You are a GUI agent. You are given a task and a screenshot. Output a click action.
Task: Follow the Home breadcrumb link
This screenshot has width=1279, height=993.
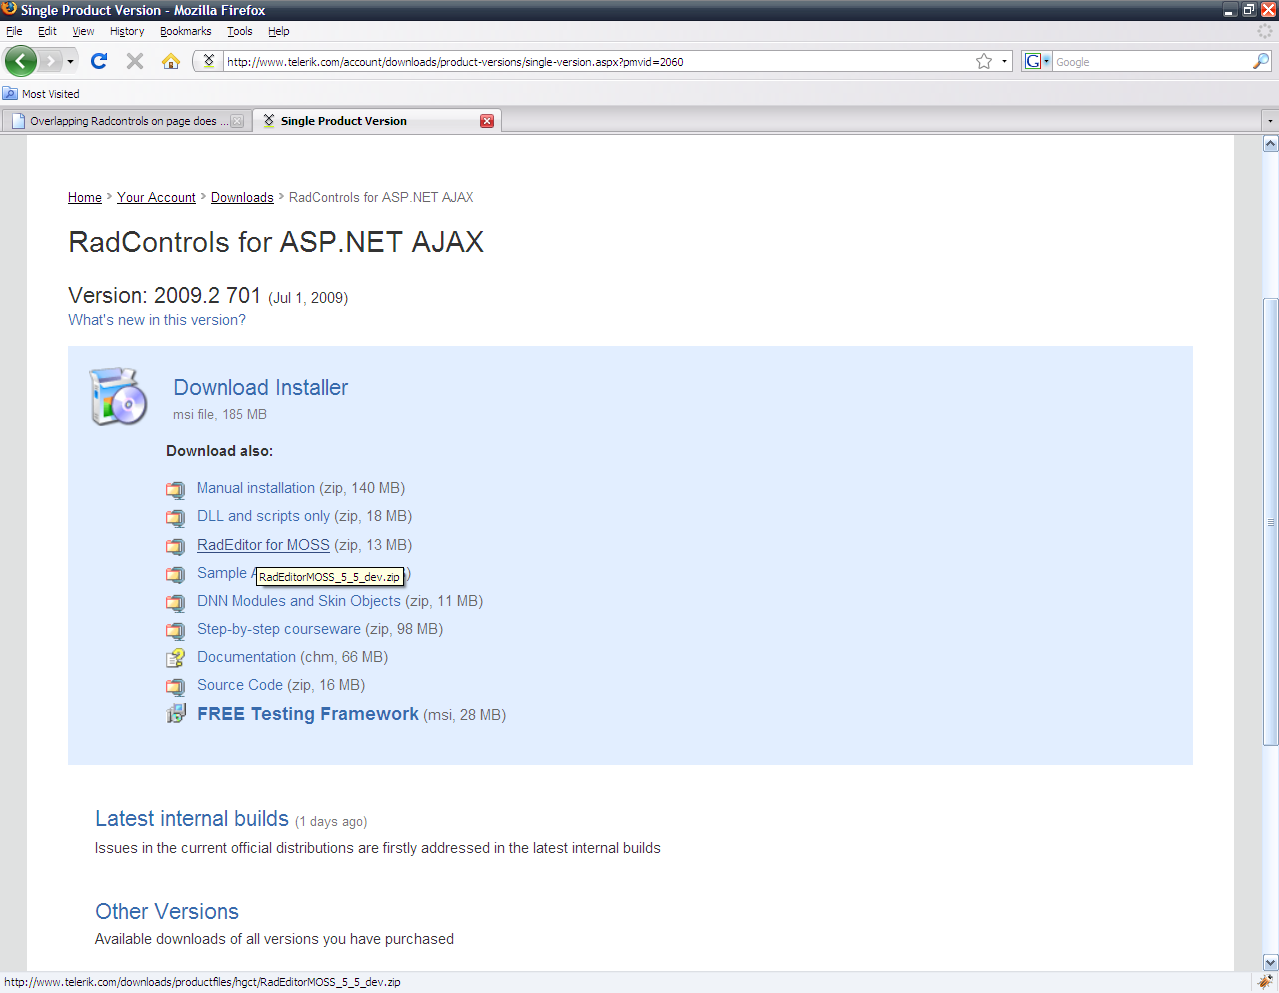[85, 197]
